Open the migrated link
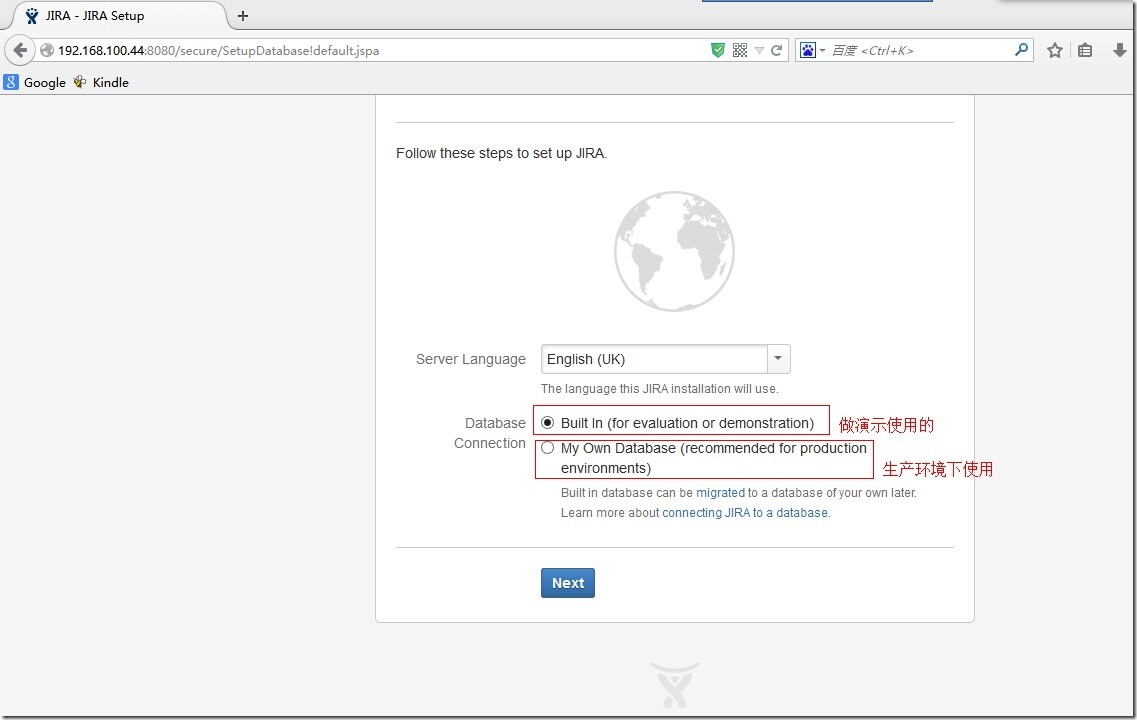The width and height of the screenshot is (1137, 720). click(x=720, y=493)
